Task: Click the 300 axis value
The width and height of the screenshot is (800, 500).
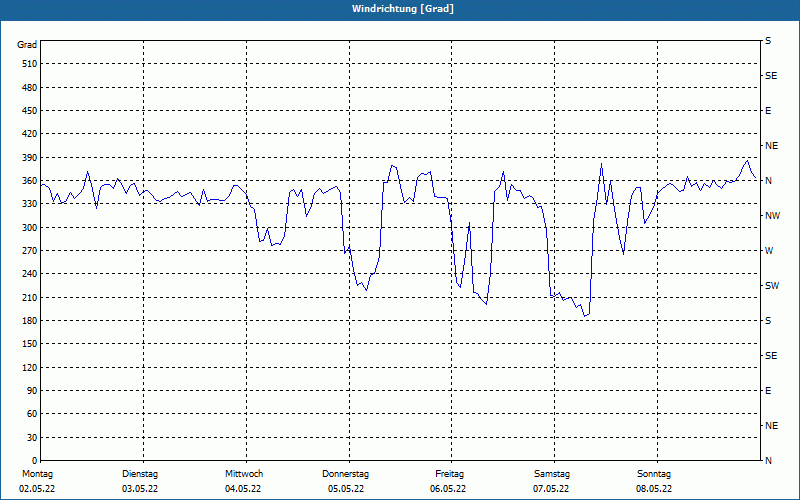Action: (30, 228)
